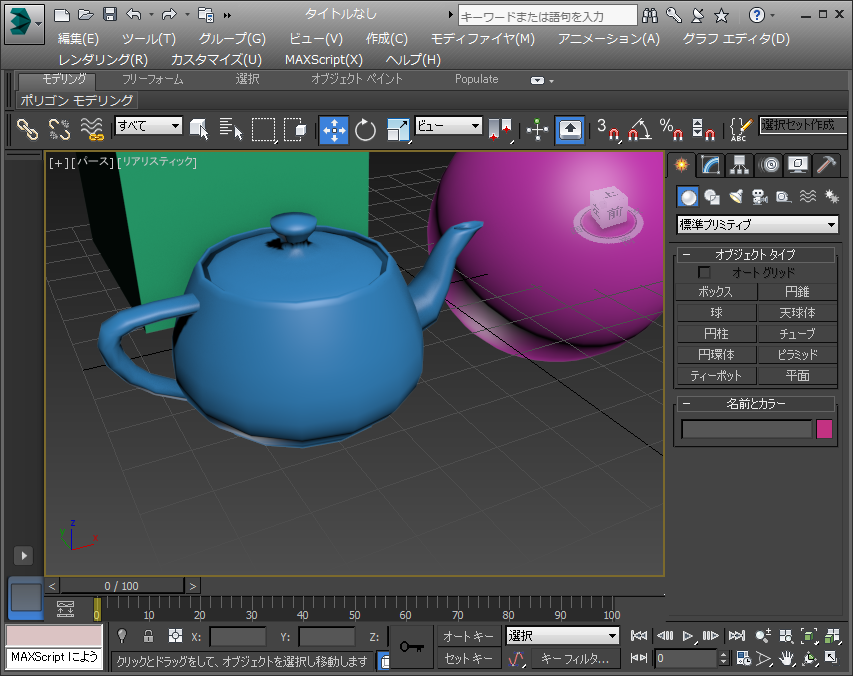Activate the Rotate tool in the toolbar
This screenshot has width=853, height=676.
(x=365, y=130)
